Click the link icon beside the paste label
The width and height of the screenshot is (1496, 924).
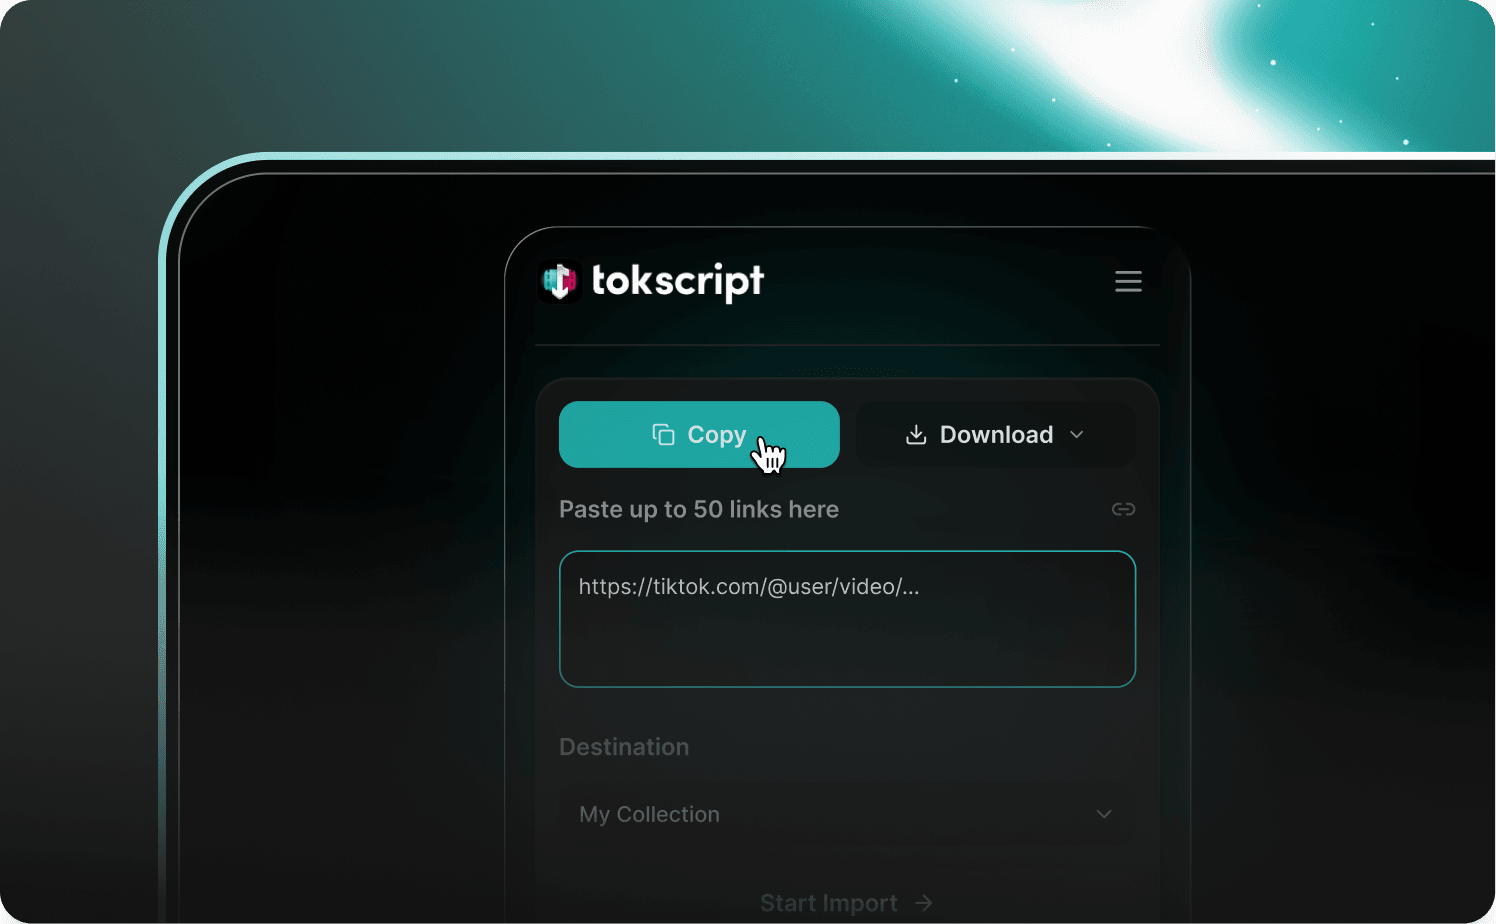[x=1123, y=509]
